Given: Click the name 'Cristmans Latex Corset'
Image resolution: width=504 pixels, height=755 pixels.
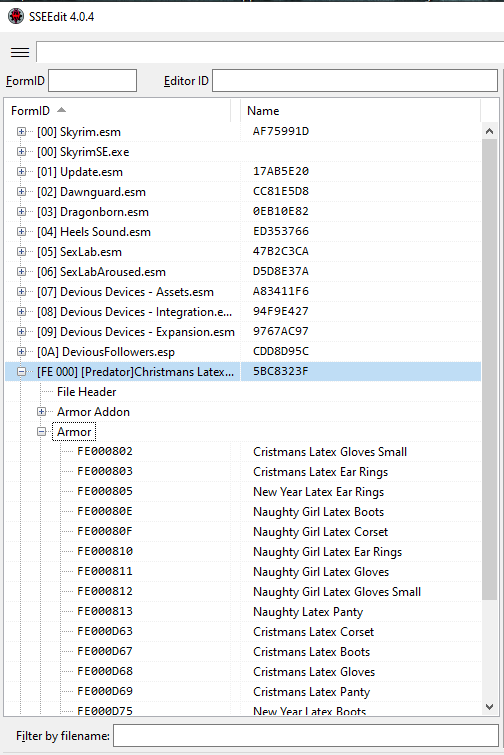Looking at the screenshot, I should click(313, 632).
